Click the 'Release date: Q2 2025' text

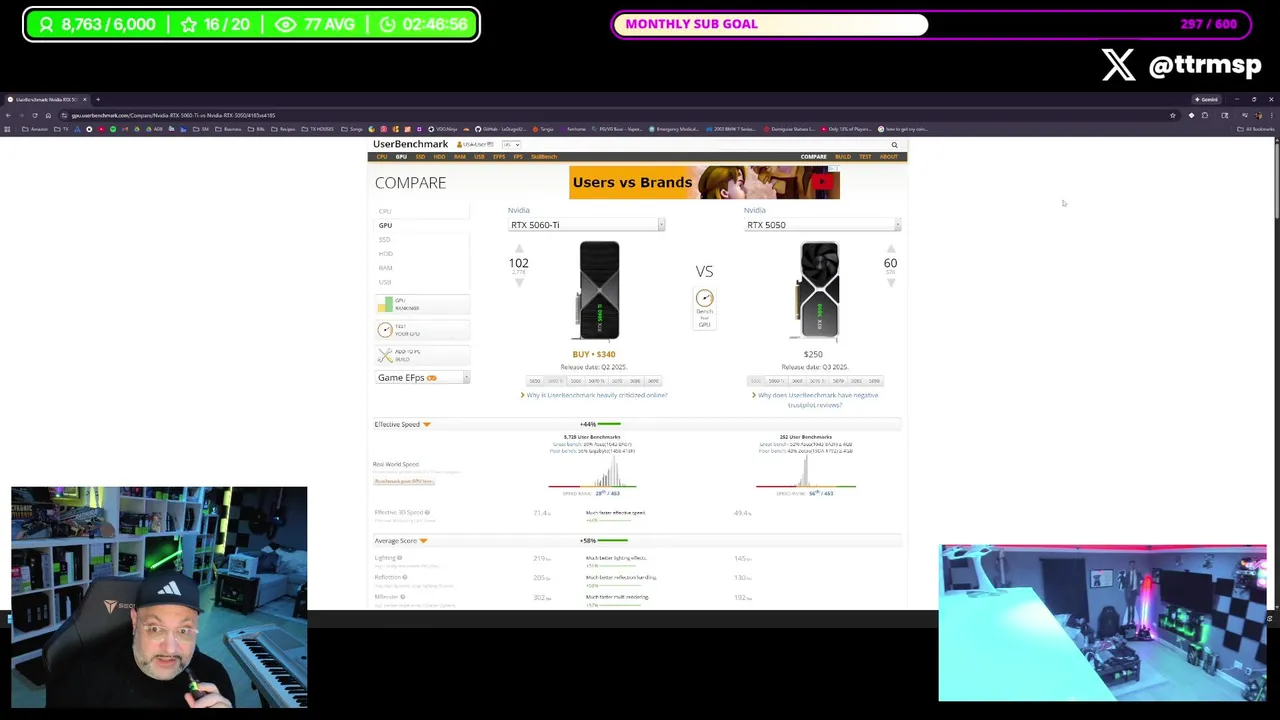click(x=594, y=367)
